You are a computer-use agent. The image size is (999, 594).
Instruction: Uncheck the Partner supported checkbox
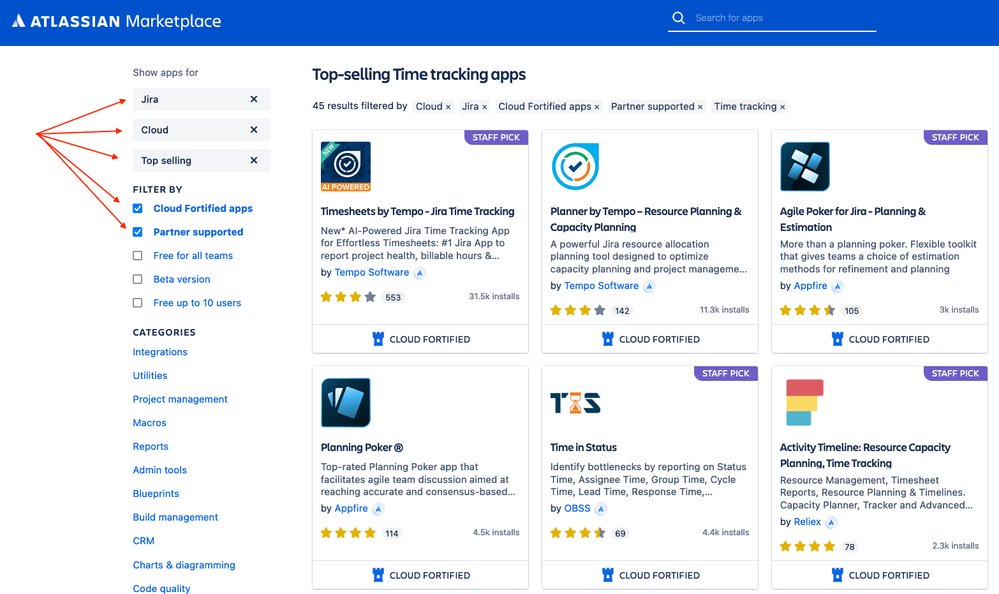(138, 232)
